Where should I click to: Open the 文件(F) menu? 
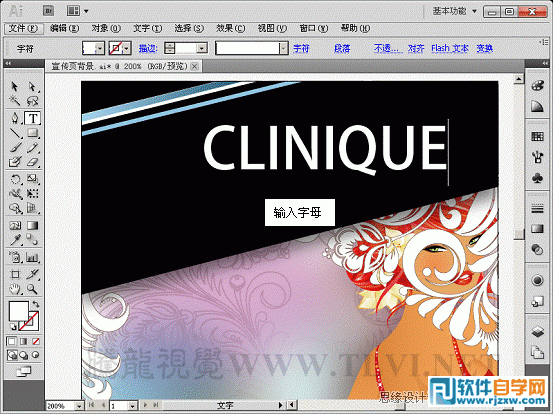[x=23, y=28]
